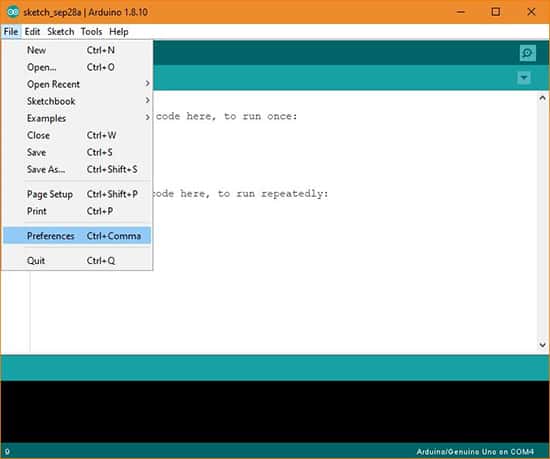Open the Tools menu

point(91,32)
